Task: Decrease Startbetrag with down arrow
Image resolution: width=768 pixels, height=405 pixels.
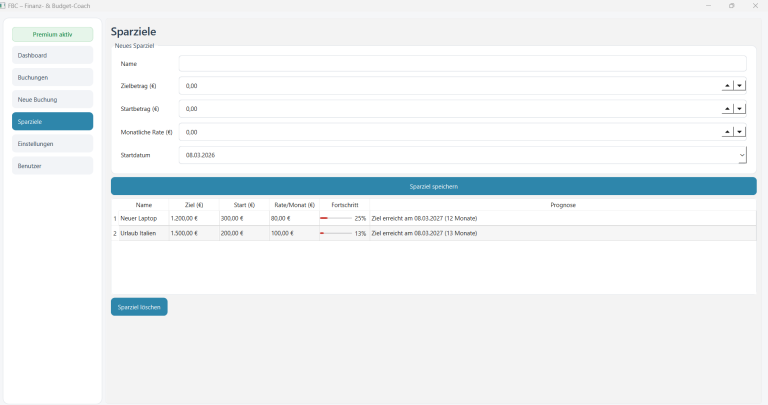Action: (x=740, y=109)
